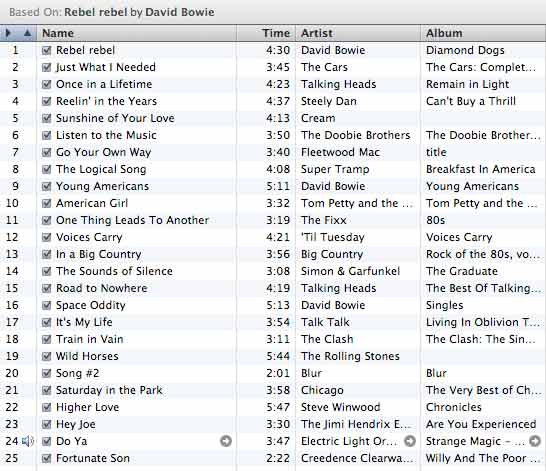546x471 pixels.
Task: Select Saturday in the Park track
Action: point(109,390)
